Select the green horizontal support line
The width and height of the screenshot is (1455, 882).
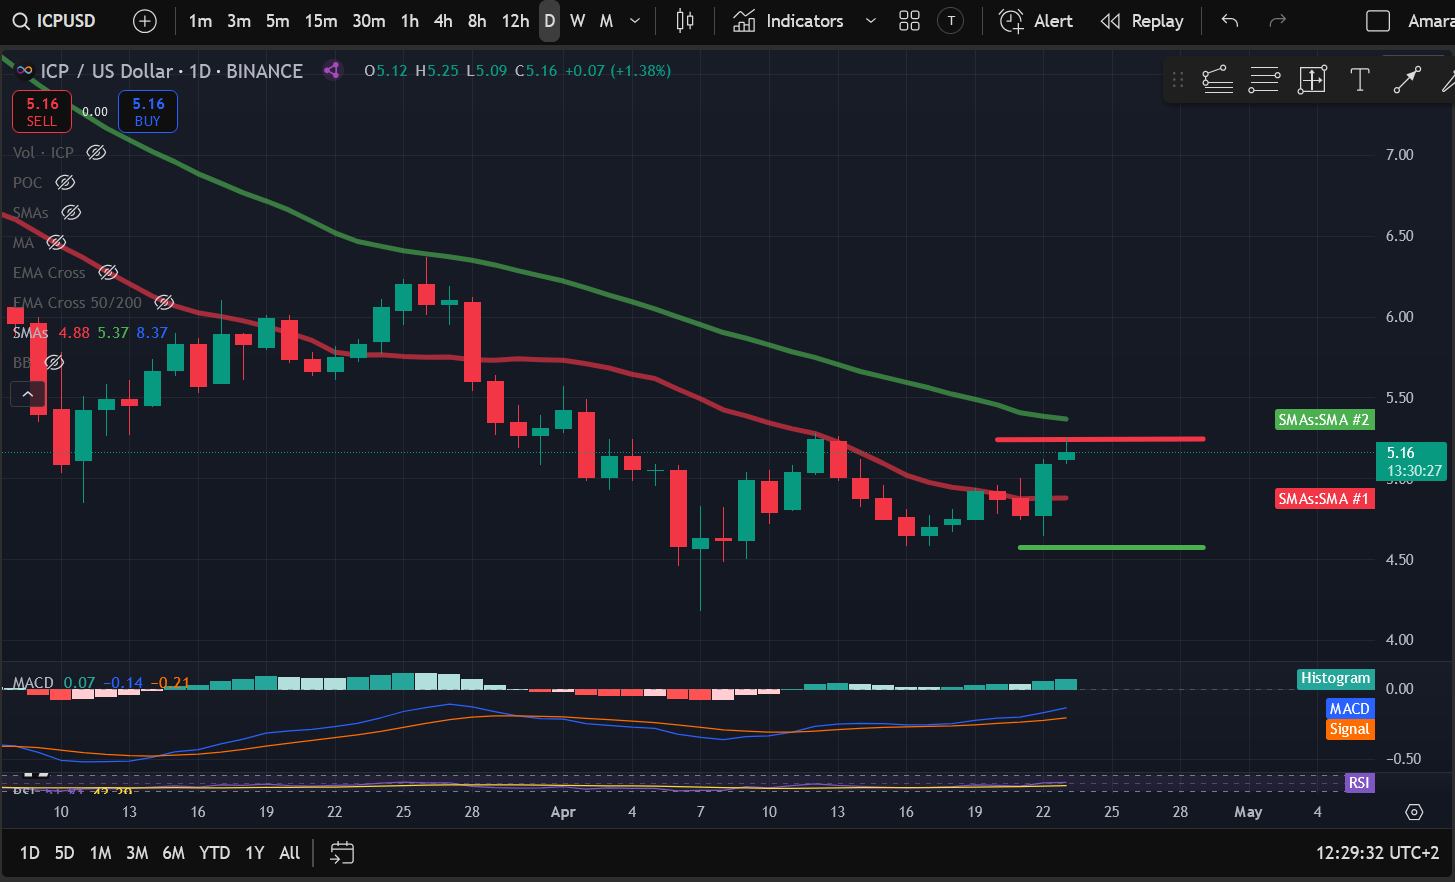point(1111,547)
